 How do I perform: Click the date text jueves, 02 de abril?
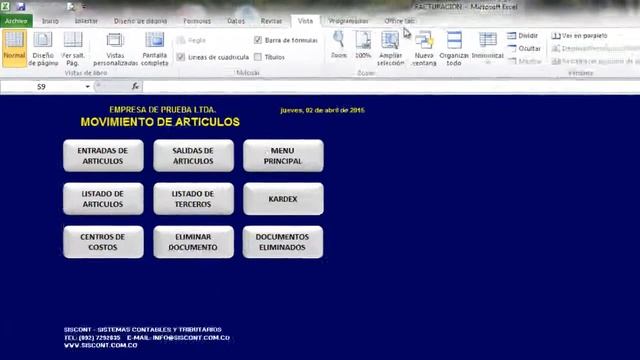[322, 110]
